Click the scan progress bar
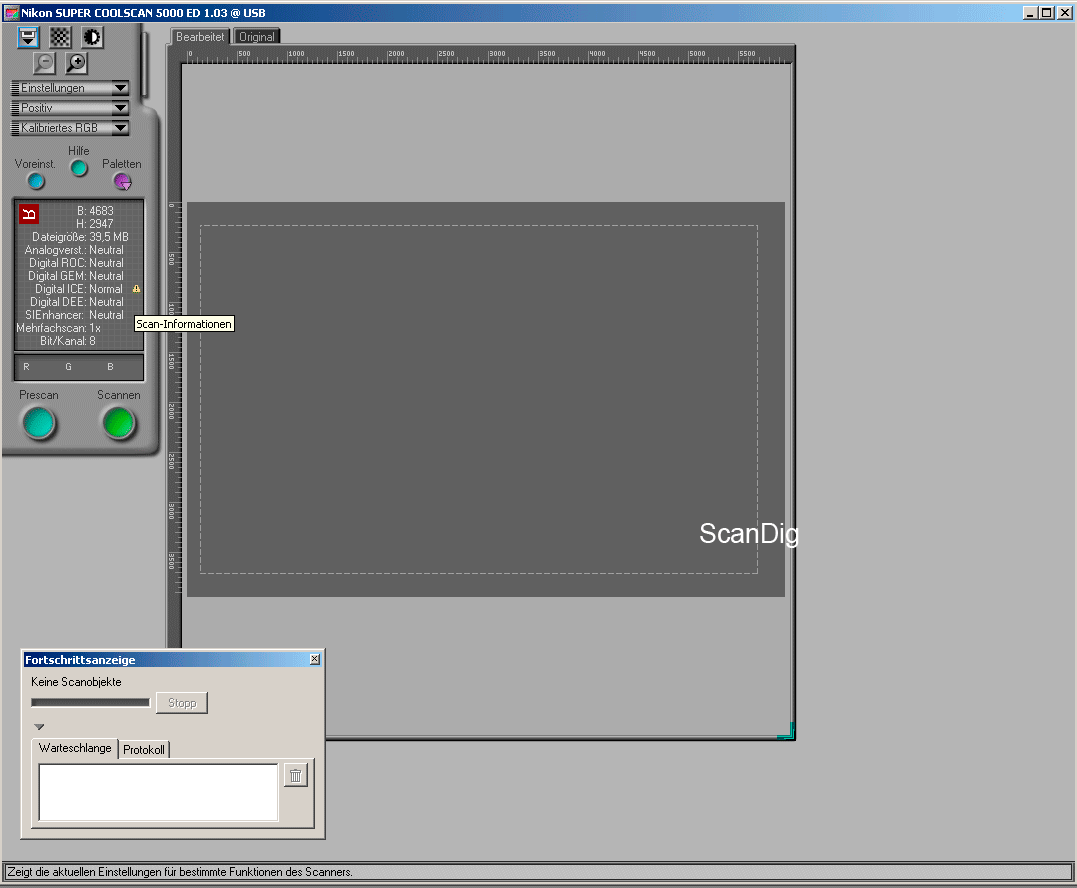 (x=91, y=703)
